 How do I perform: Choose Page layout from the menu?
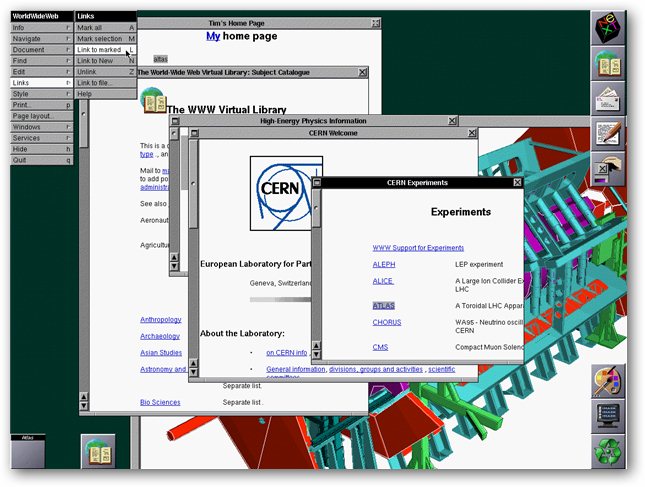pyautogui.click(x=42, y=116)
